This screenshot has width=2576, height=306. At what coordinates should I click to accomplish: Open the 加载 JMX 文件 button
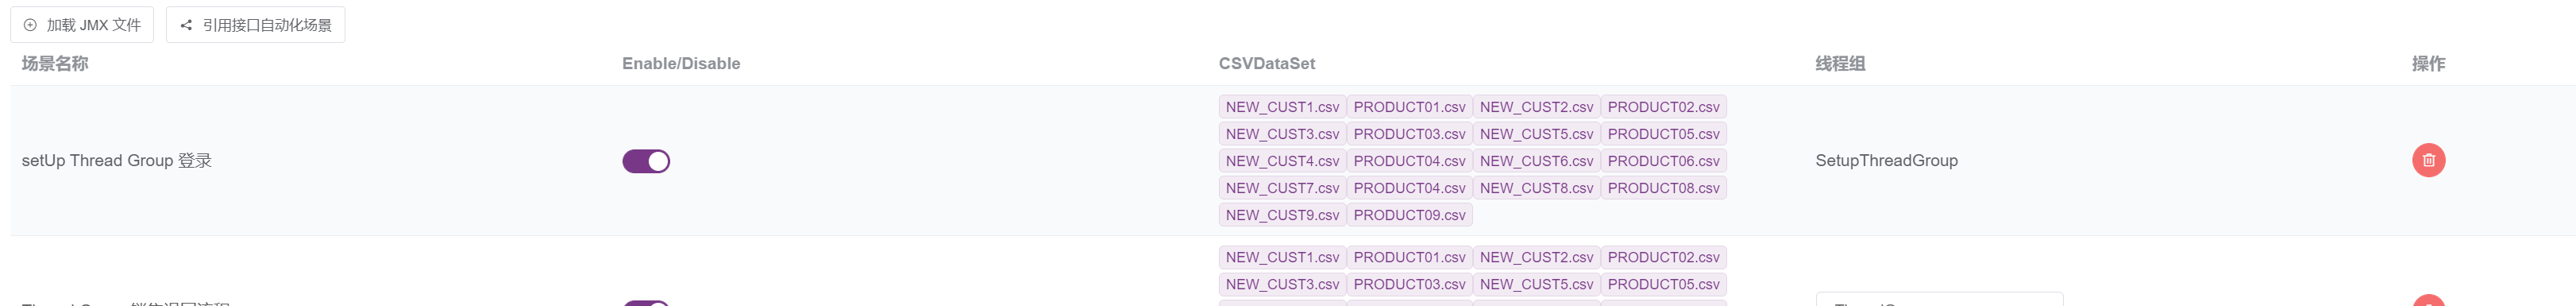(82, 25)
